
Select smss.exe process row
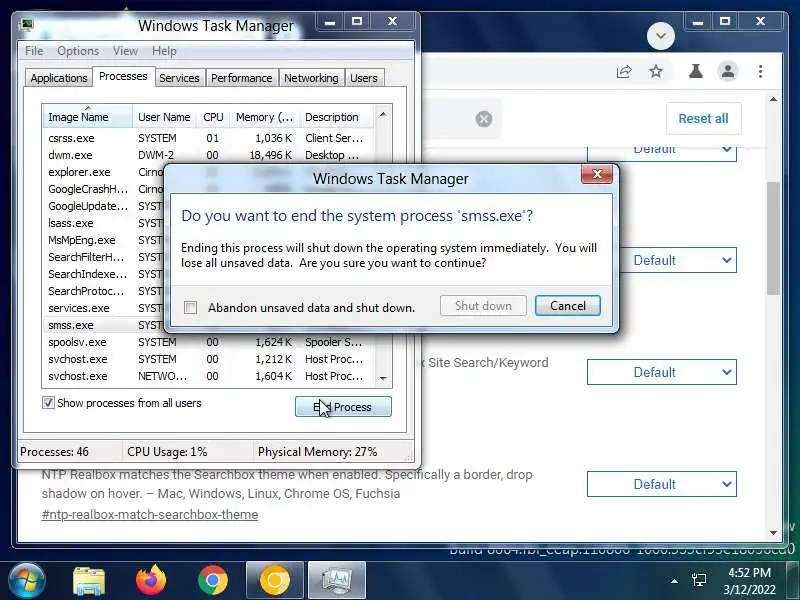[x=104, y=325]
